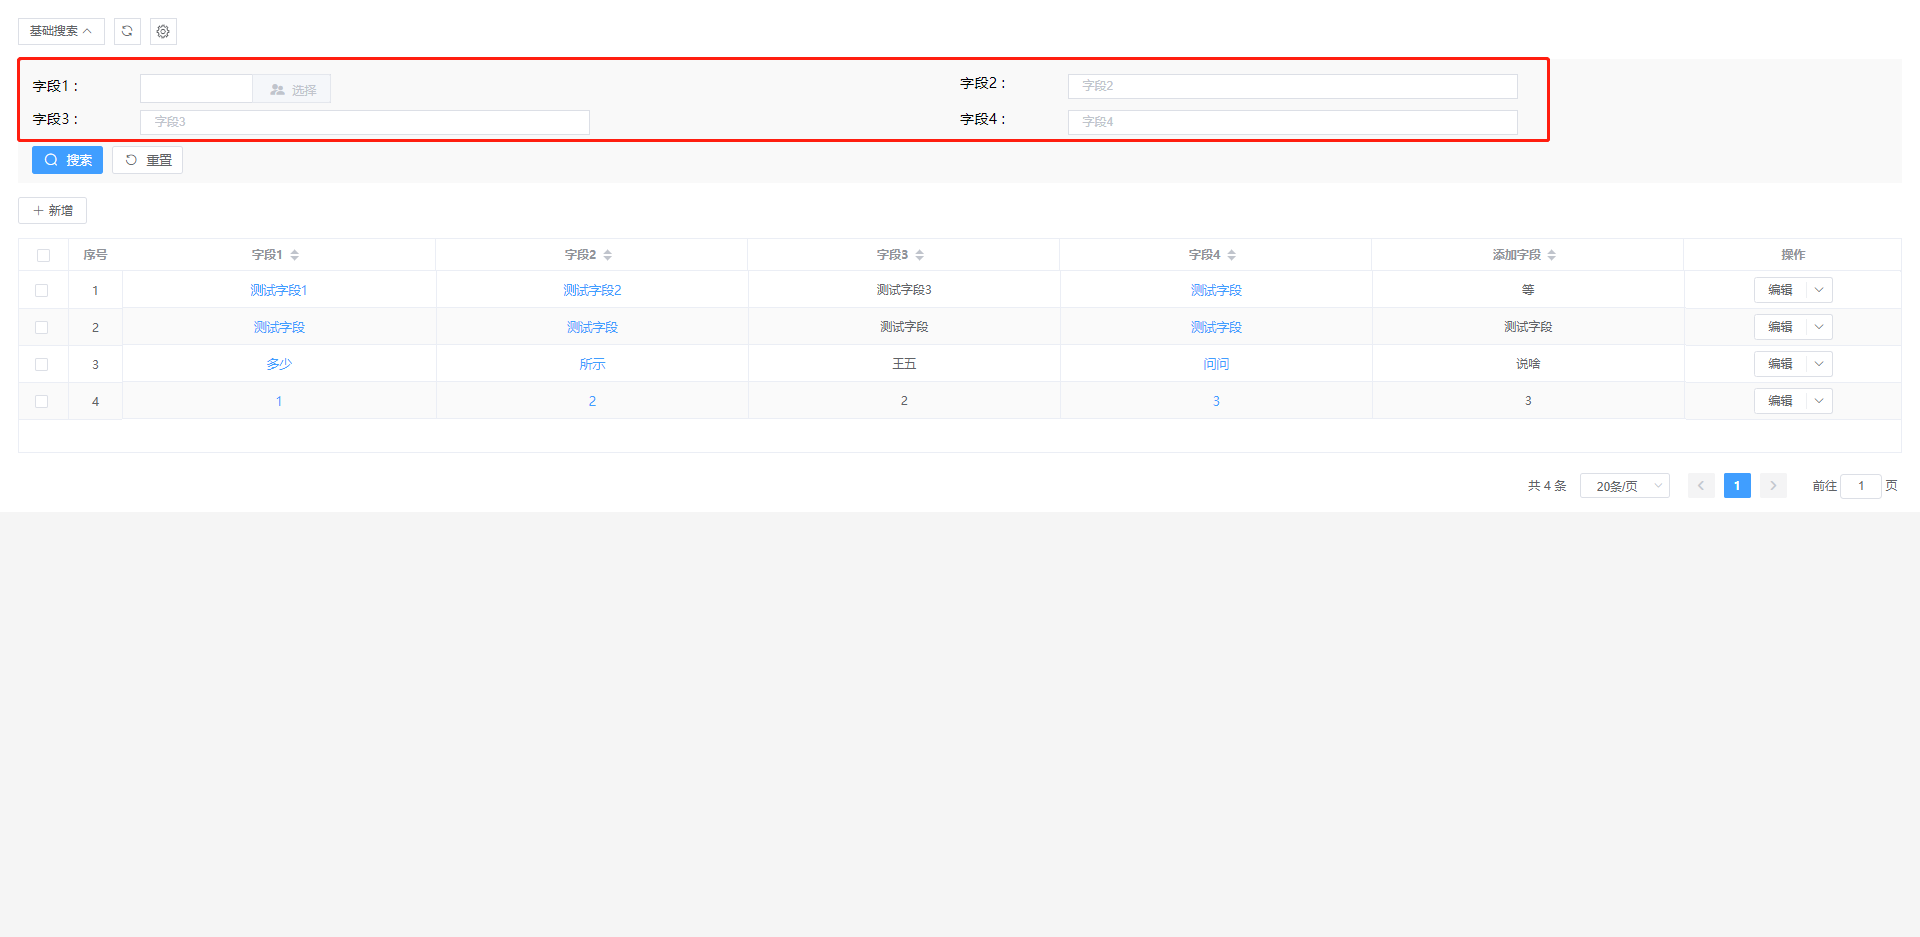Focus the 字段2 search input field

pyautogui.click(x=1292, y=86)
